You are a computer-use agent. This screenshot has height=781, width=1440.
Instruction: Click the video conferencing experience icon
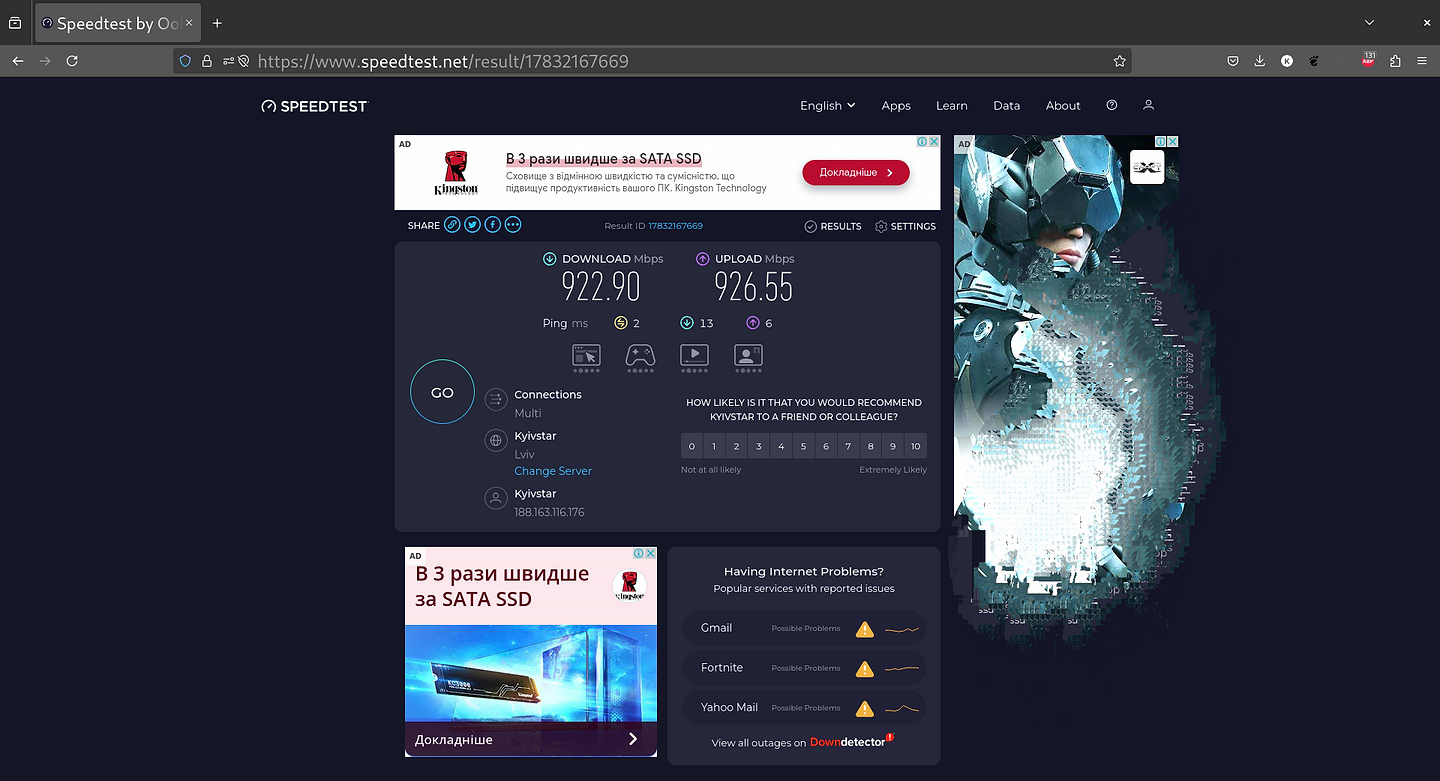point(748,355)
